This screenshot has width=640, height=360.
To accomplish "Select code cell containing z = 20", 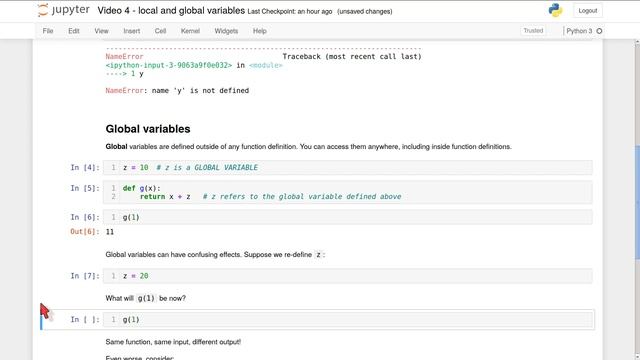I will [347, 276].
